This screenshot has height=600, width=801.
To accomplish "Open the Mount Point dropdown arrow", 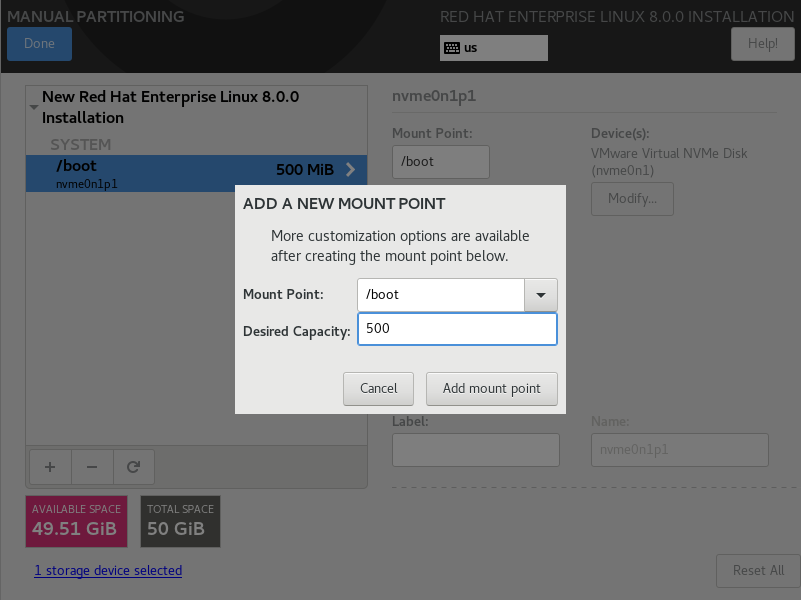I will pyautogui.click(x=540, y=295).
